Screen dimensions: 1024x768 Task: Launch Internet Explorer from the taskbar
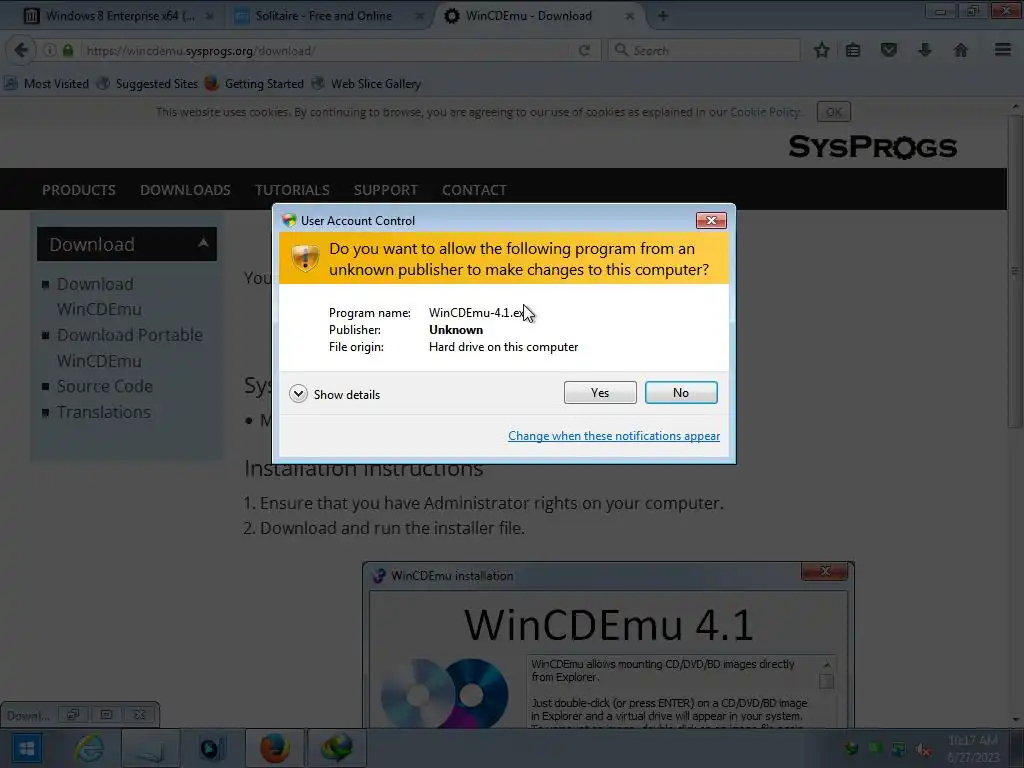pos(88,748)
